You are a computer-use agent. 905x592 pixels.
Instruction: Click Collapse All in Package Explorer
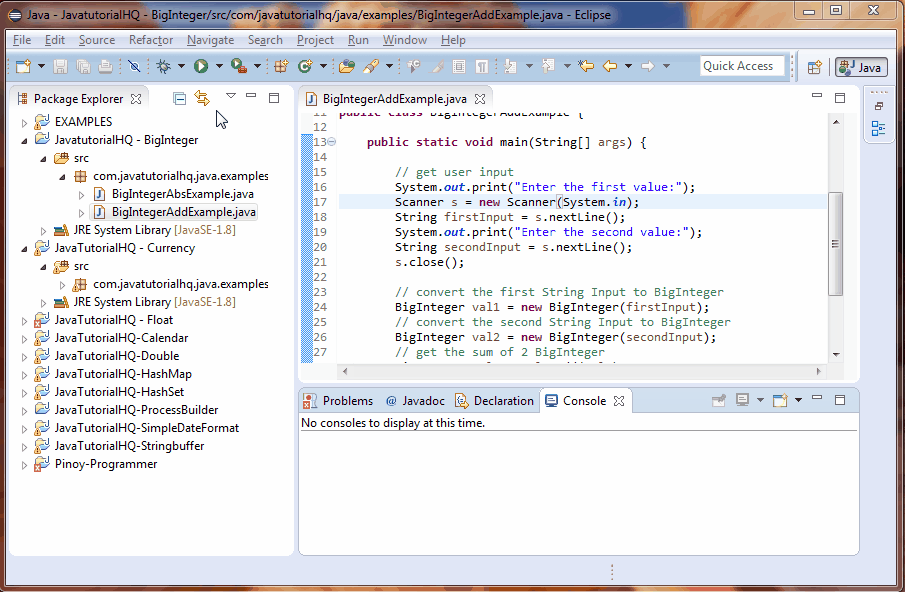point(179,99)
